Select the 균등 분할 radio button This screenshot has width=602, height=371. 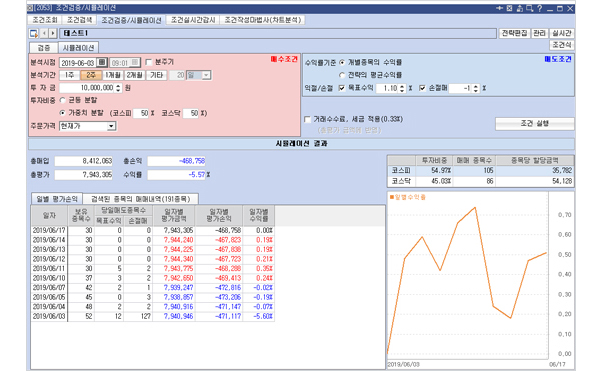(x=63, y=100)
